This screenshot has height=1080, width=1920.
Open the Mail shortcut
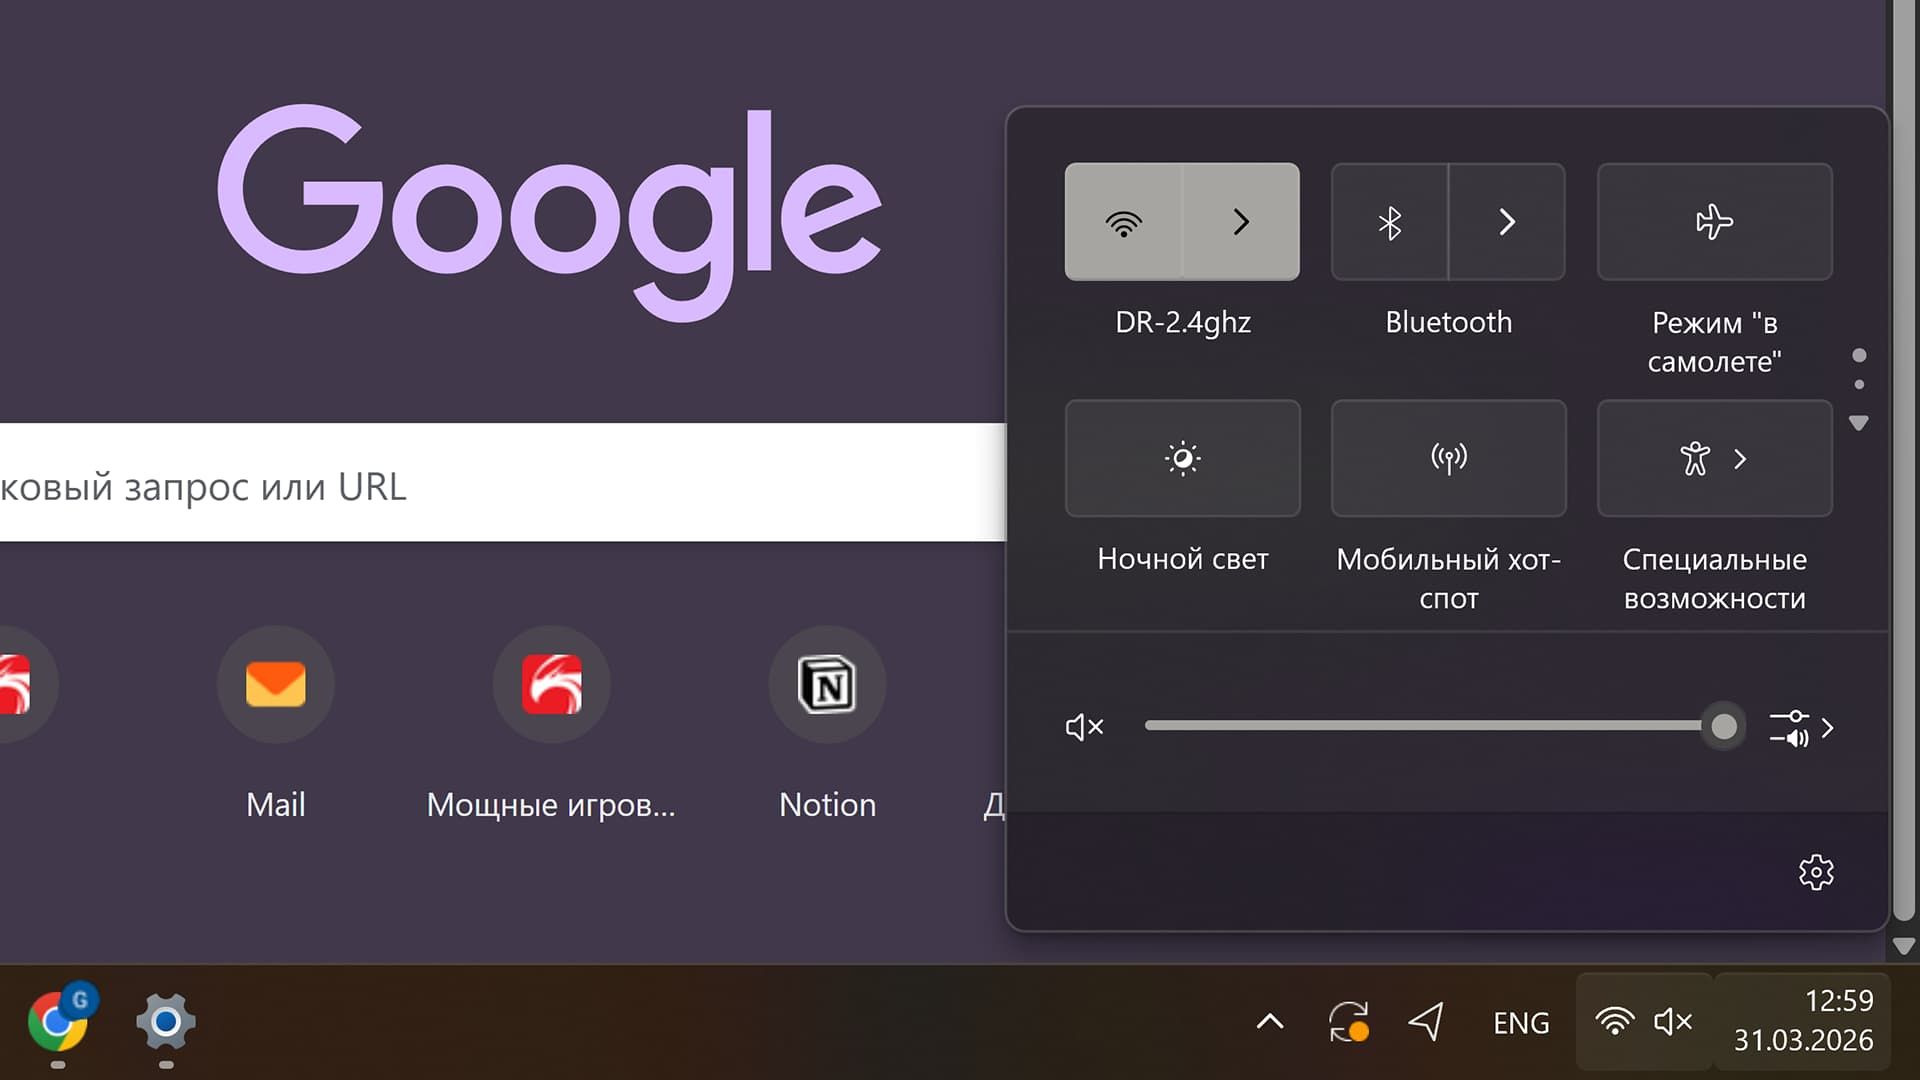[276, 685]
